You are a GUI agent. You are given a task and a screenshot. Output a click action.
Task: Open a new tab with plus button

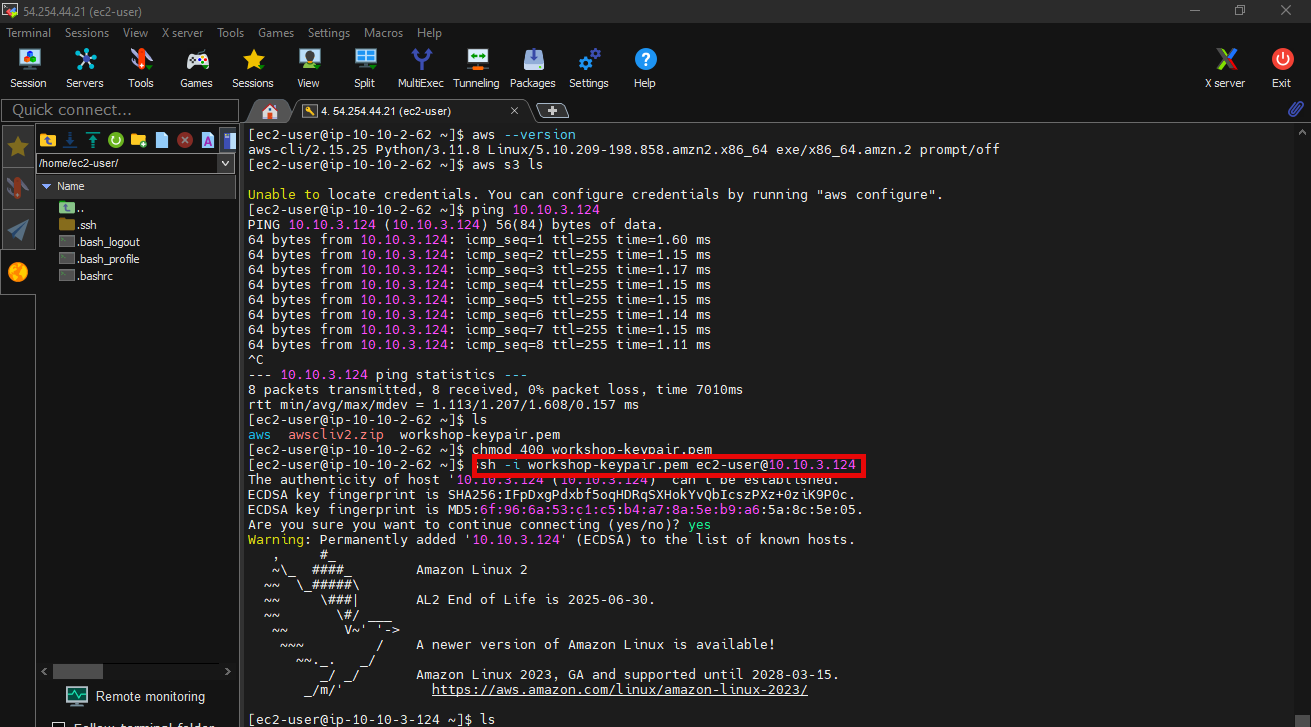[552, 111]
